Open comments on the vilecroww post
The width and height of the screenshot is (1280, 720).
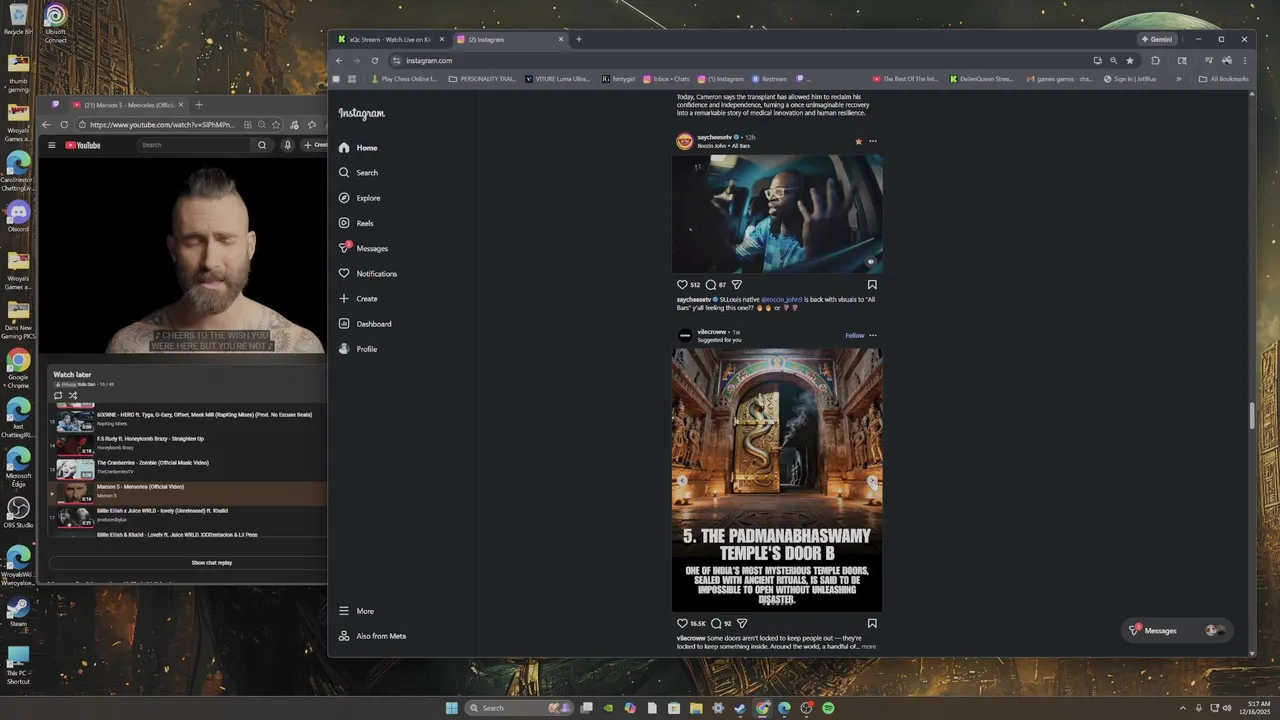tap(716, 623)
